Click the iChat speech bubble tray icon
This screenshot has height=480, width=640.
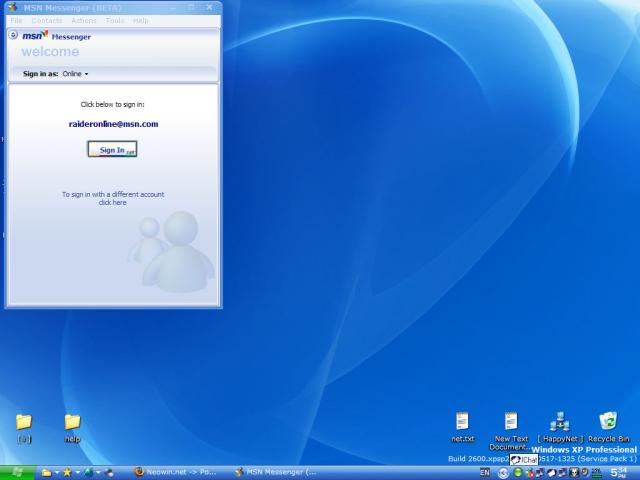point(551,473)
